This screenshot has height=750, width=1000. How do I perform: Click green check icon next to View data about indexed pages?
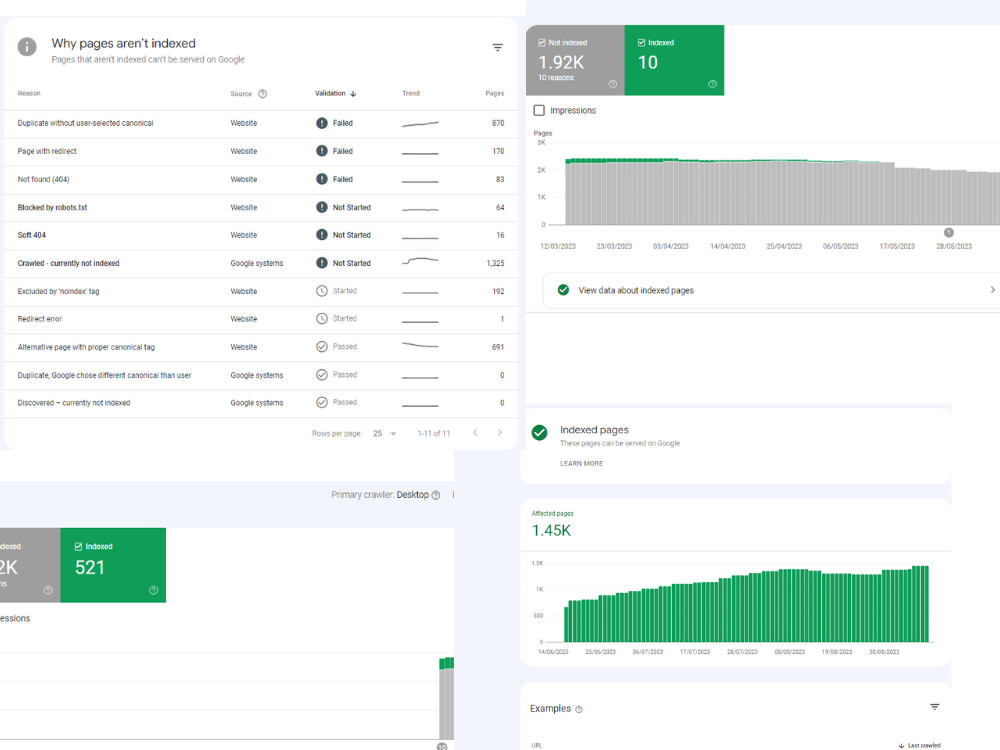point(563,290)
